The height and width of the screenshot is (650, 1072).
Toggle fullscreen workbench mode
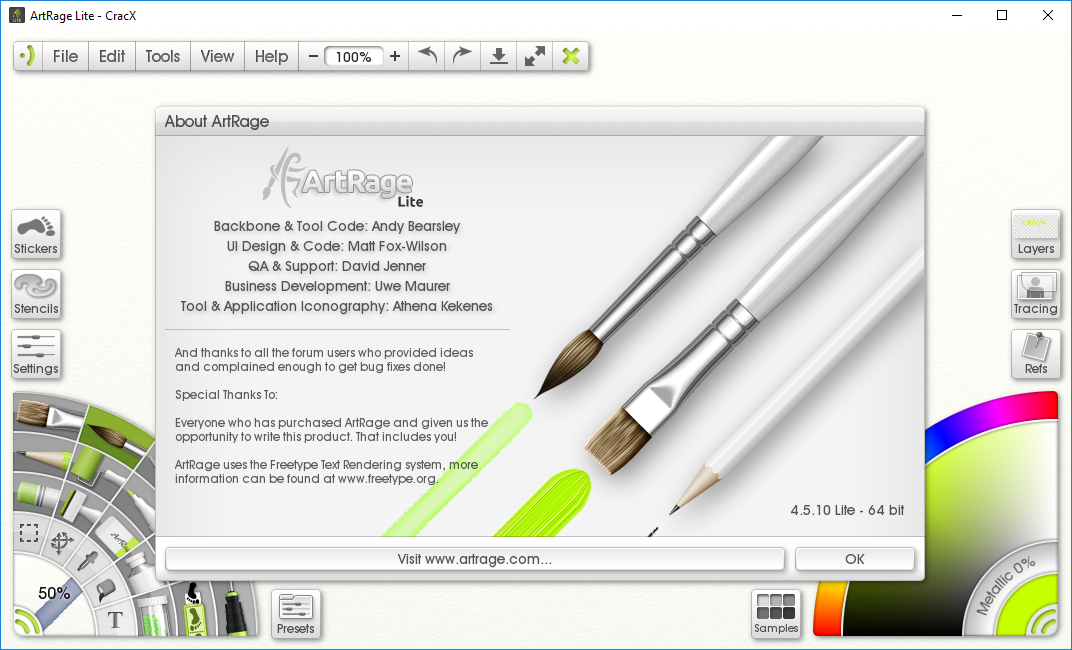pos(535,56)
